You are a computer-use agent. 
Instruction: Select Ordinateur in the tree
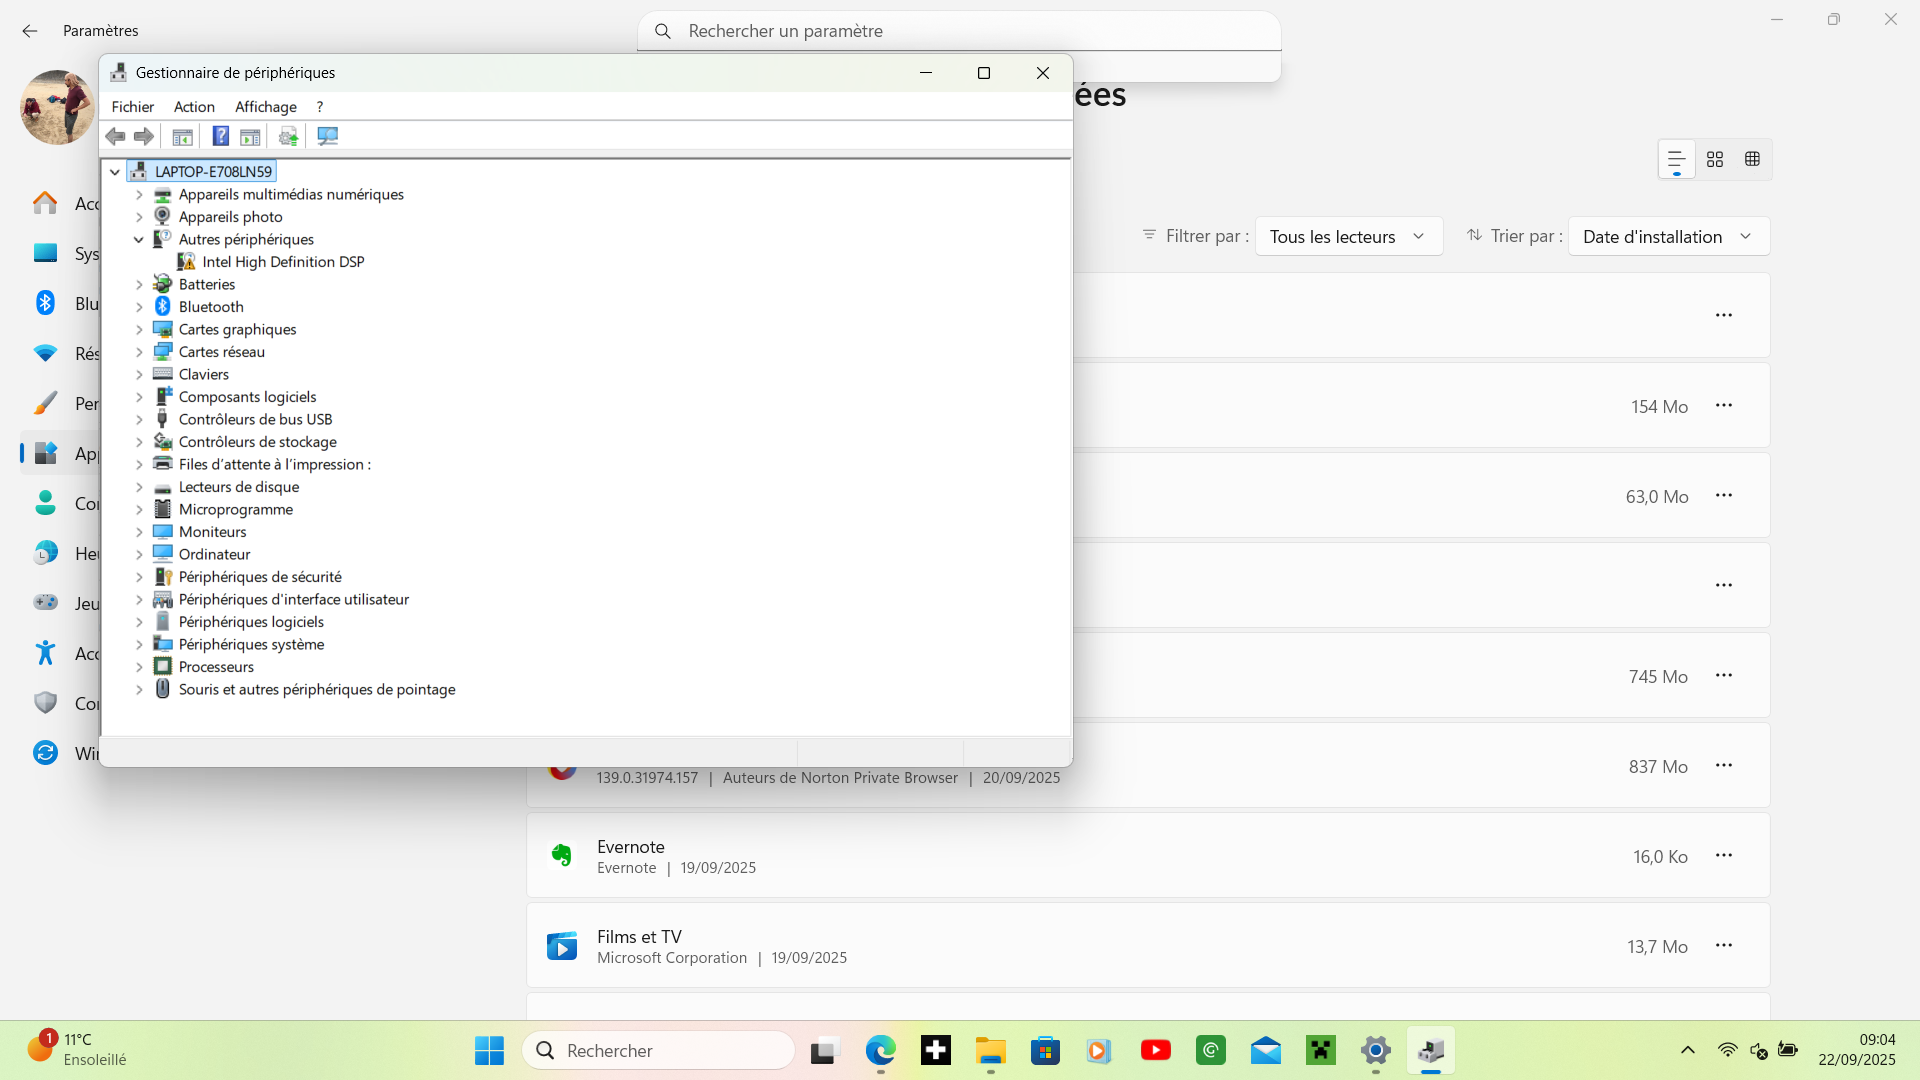[214, 555]
